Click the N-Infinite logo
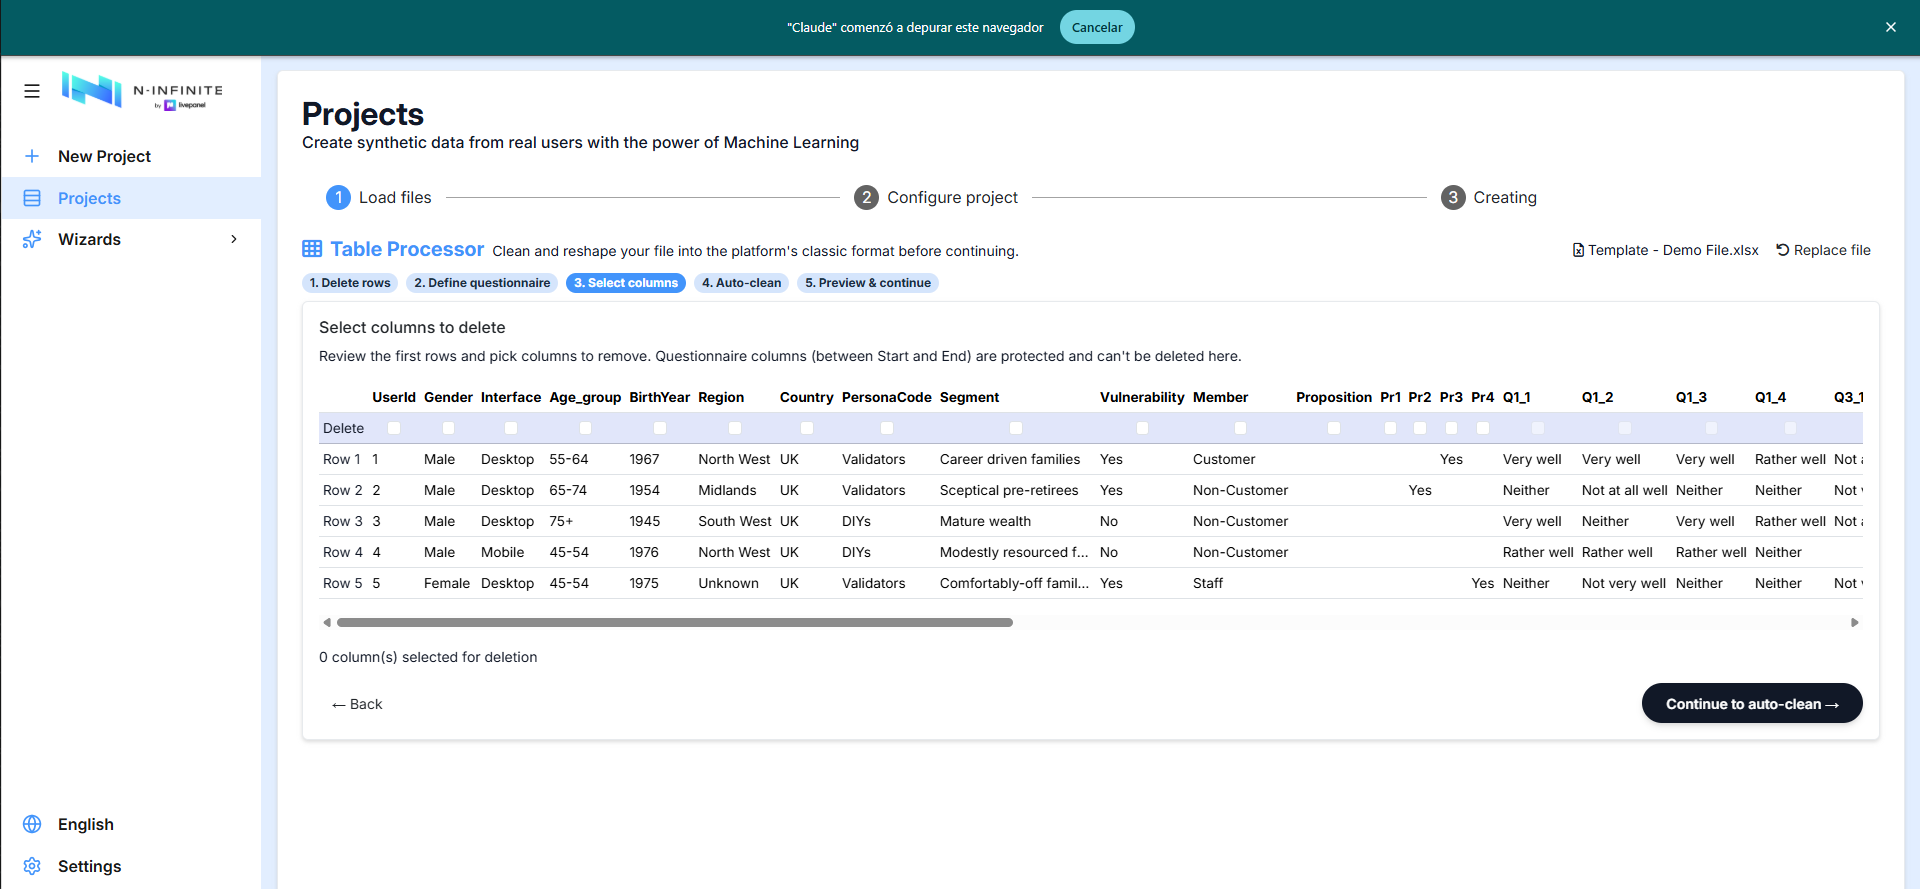1920x889 pixels. 142,91
